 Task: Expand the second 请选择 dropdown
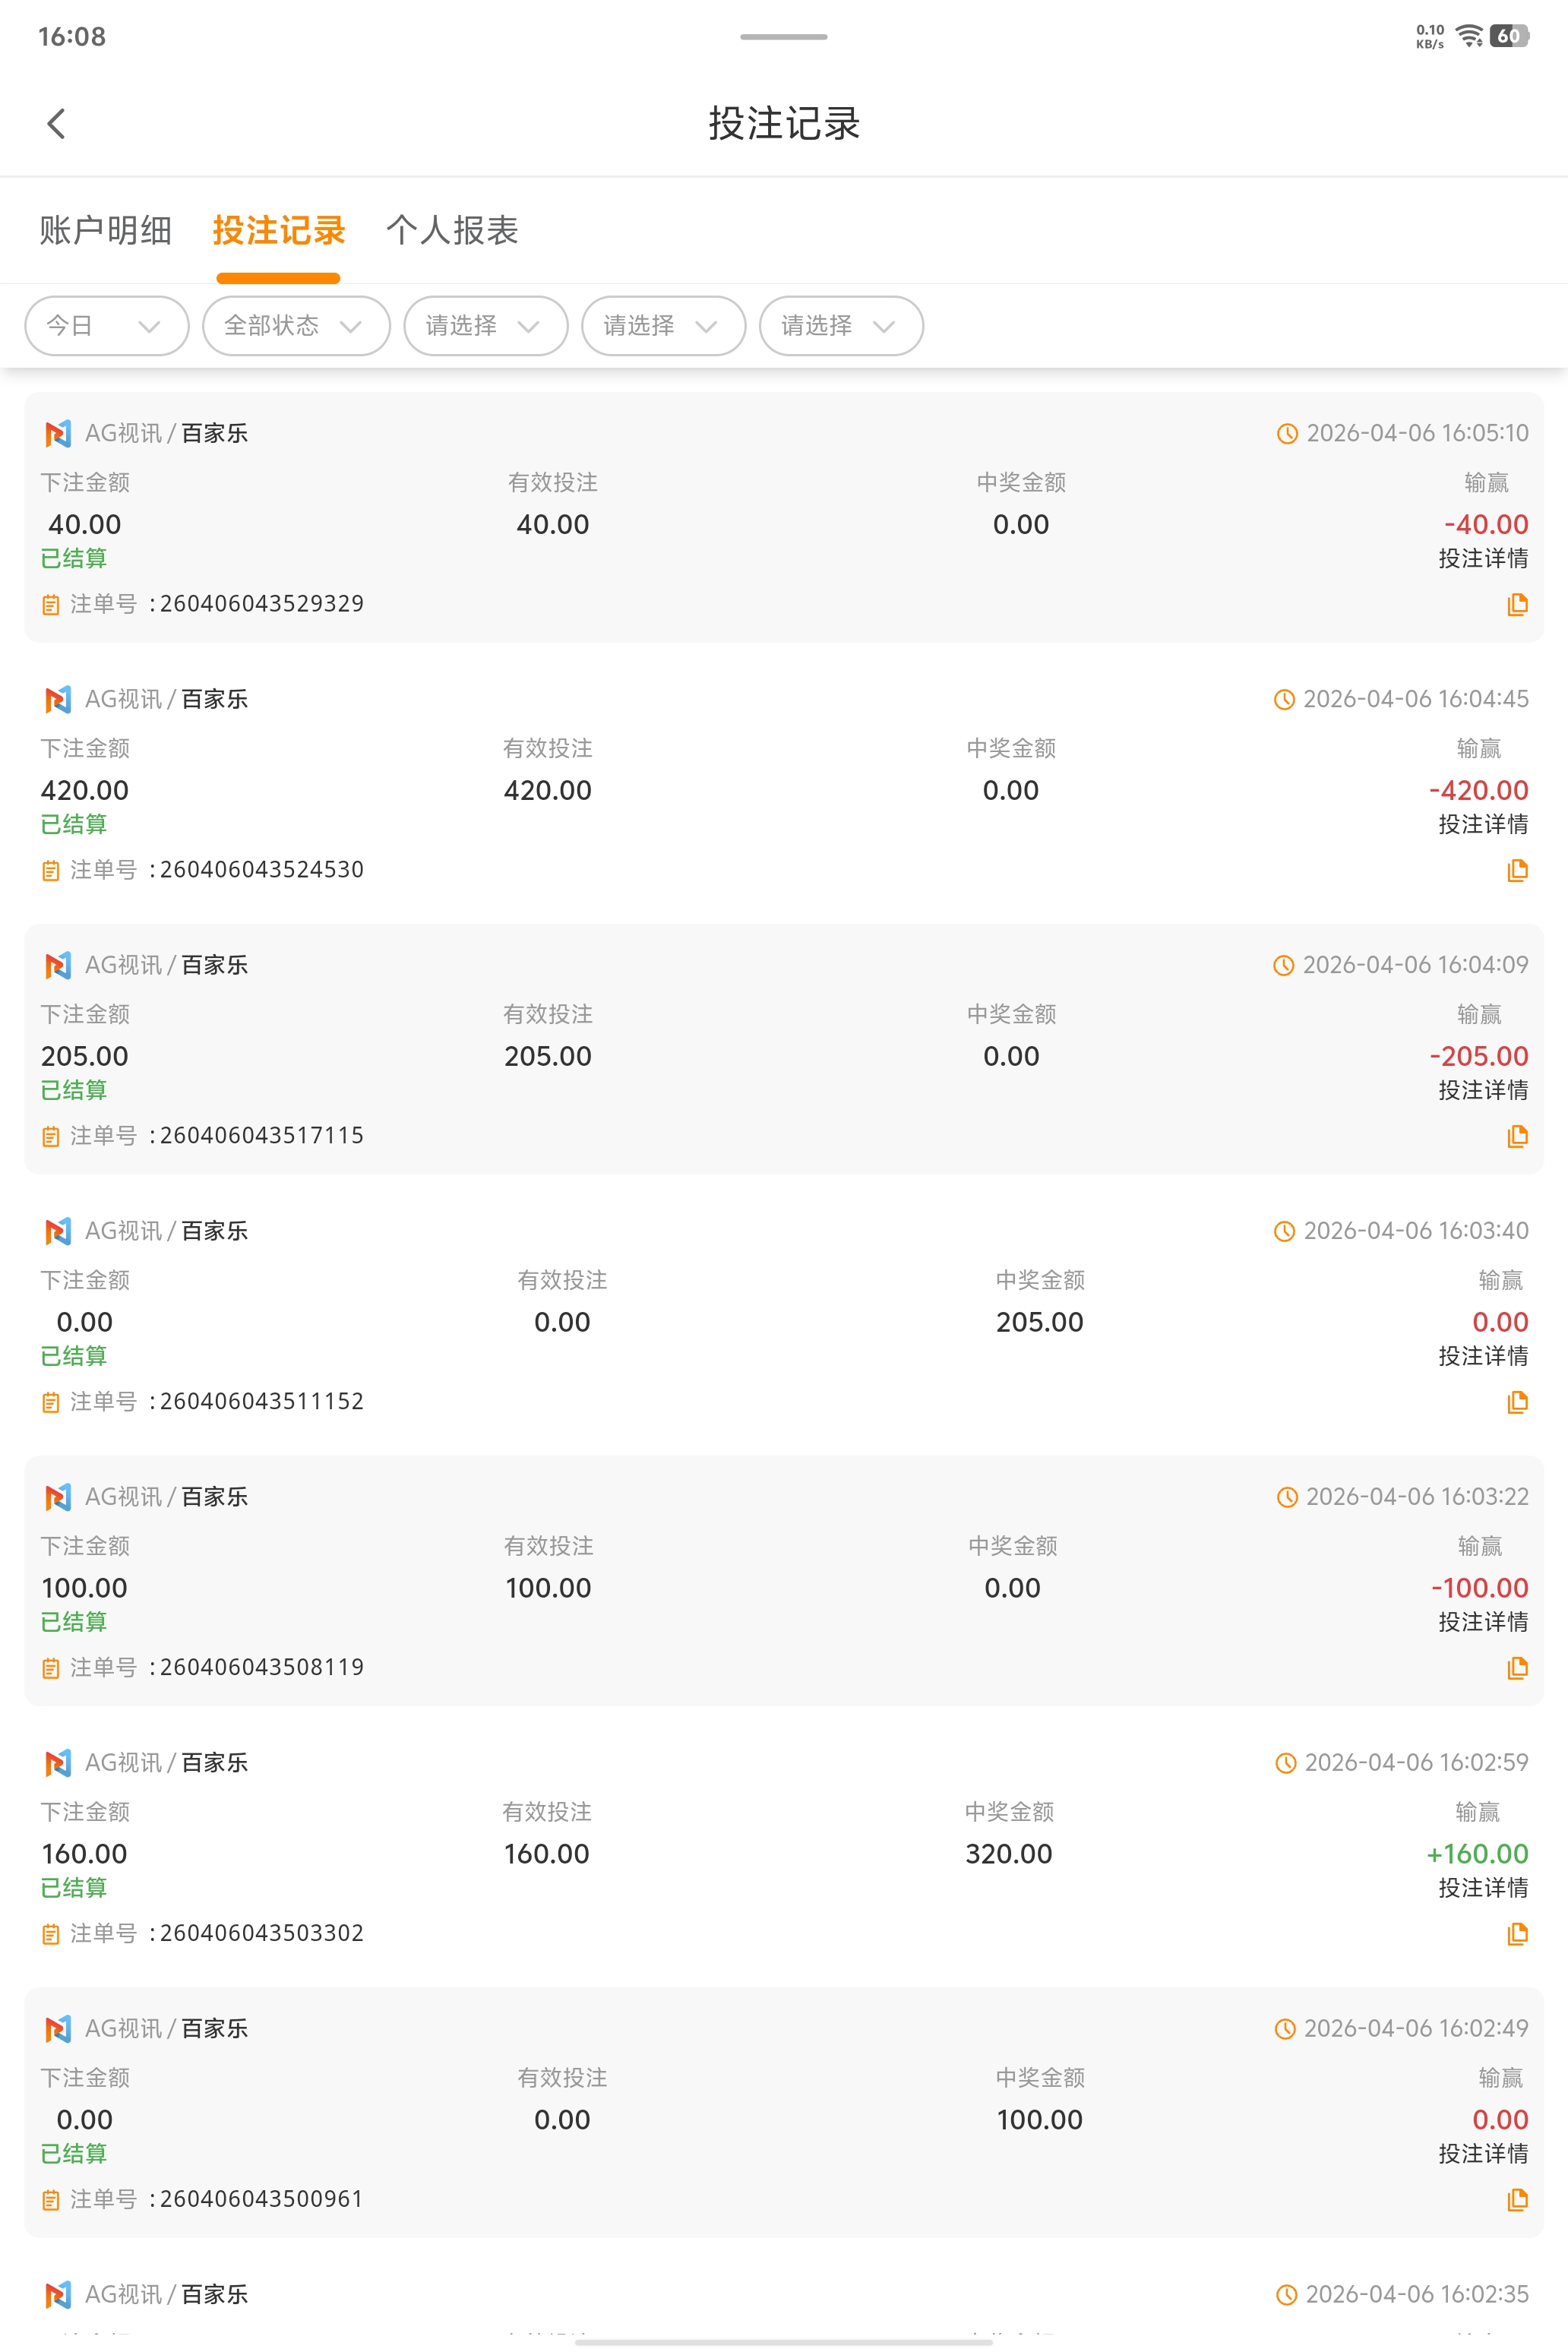point(663,326)
